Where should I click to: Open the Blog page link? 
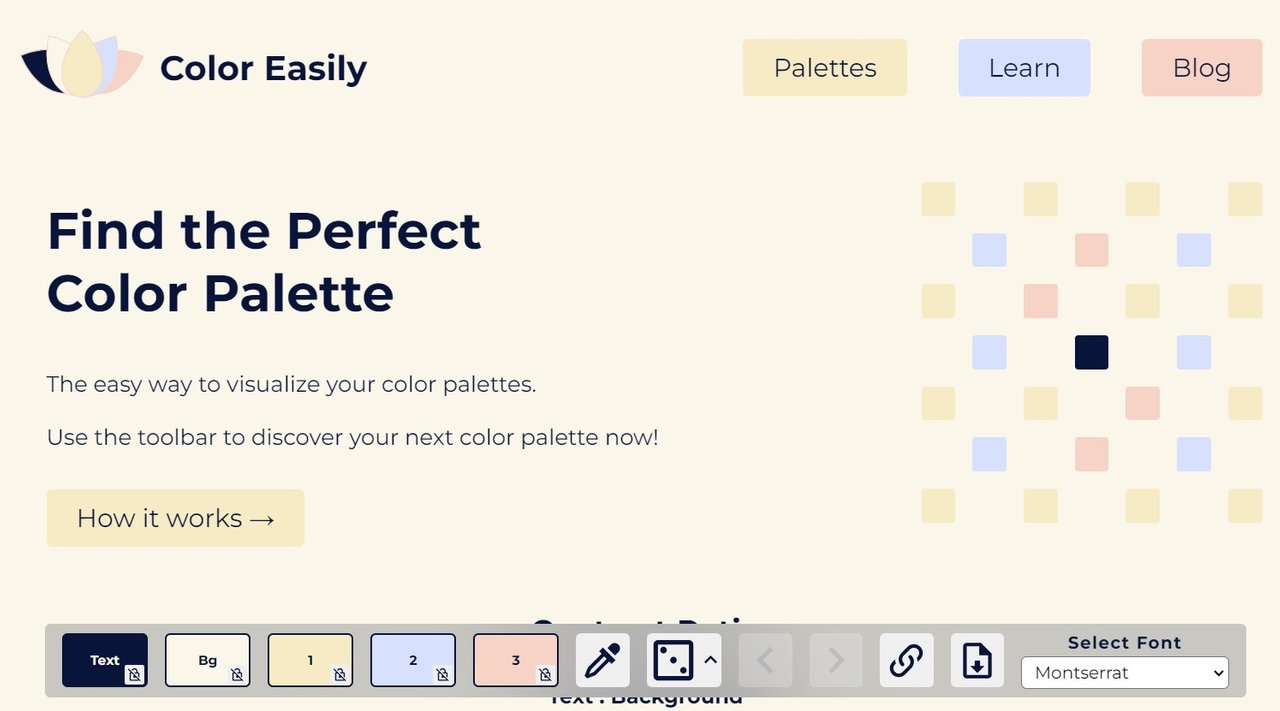tap(1202, 68)
